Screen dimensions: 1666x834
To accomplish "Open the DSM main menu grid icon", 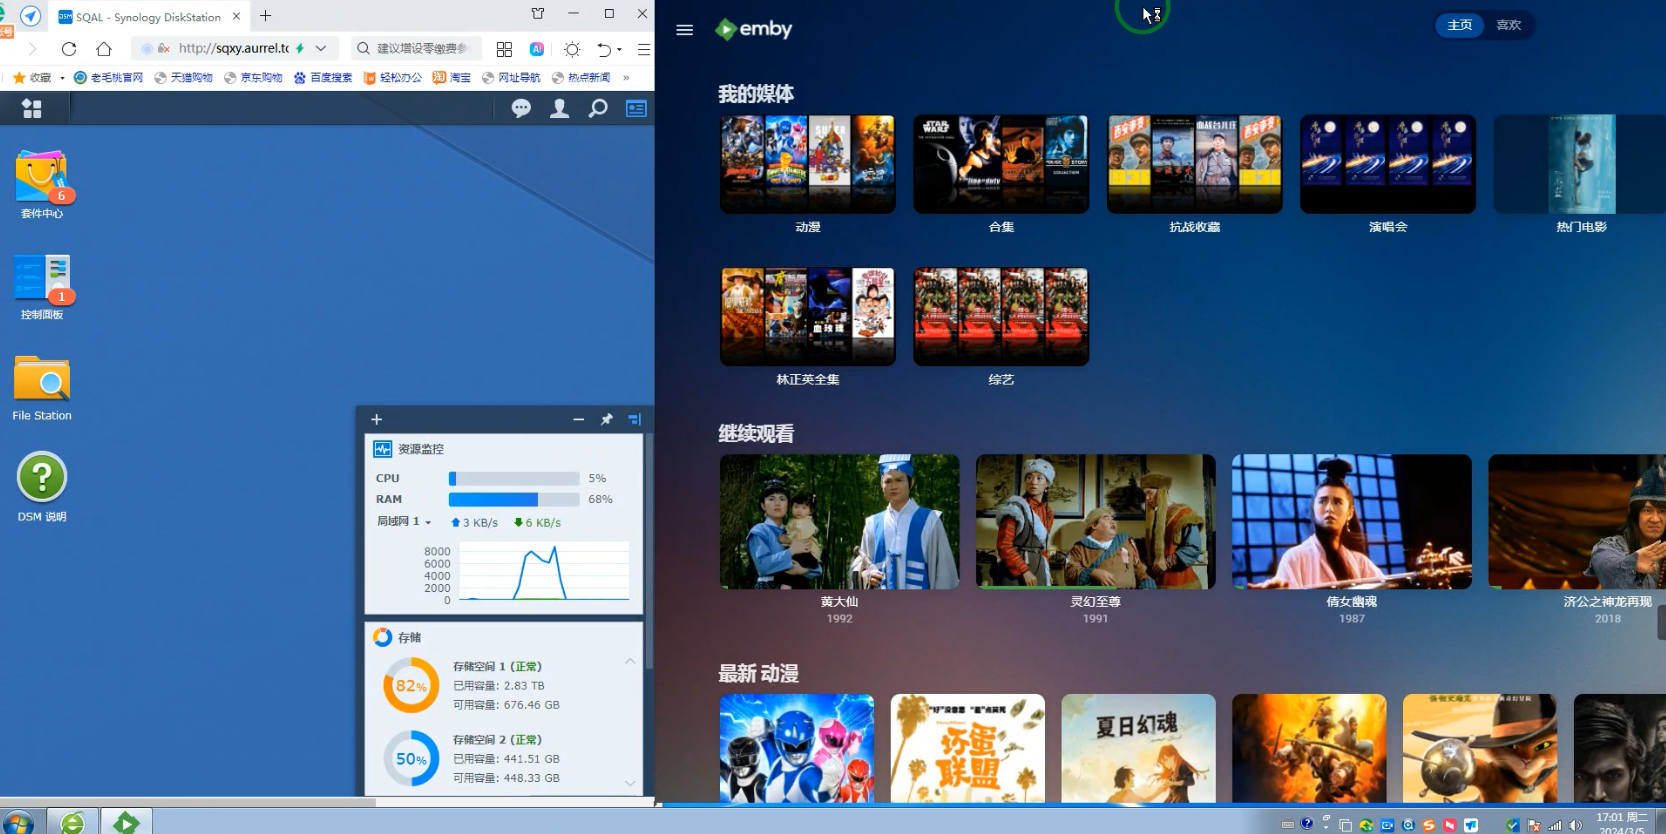I will pyautogui.click(x=32, y=109).
